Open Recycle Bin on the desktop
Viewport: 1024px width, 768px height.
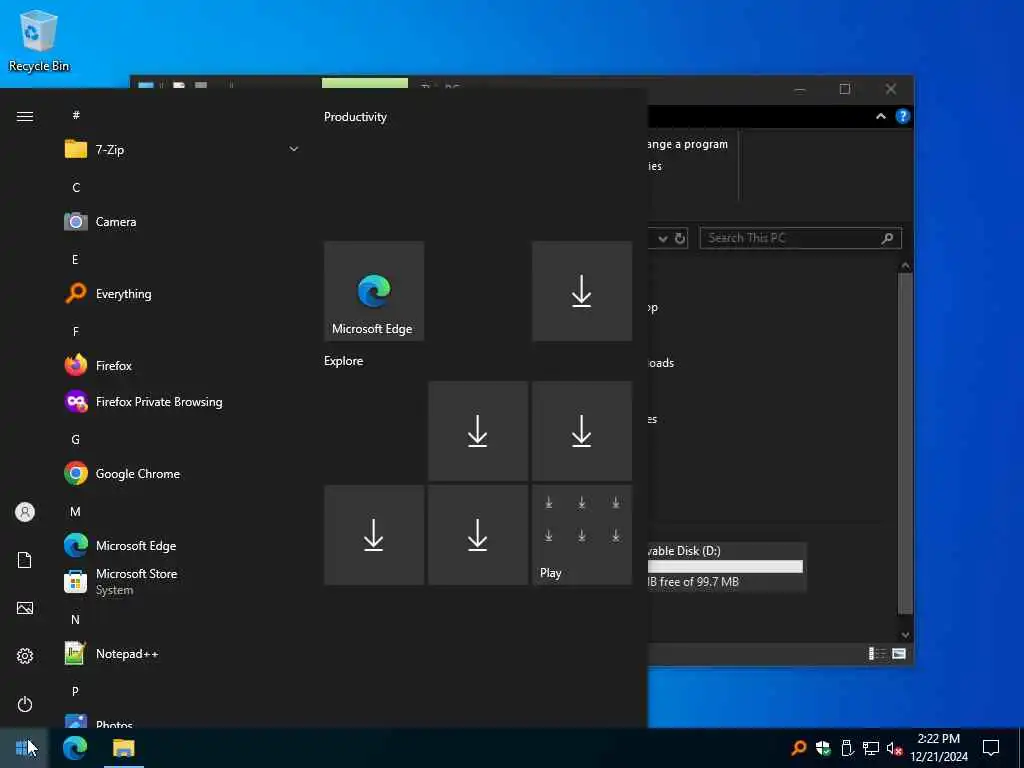click(x=39, y=40)
